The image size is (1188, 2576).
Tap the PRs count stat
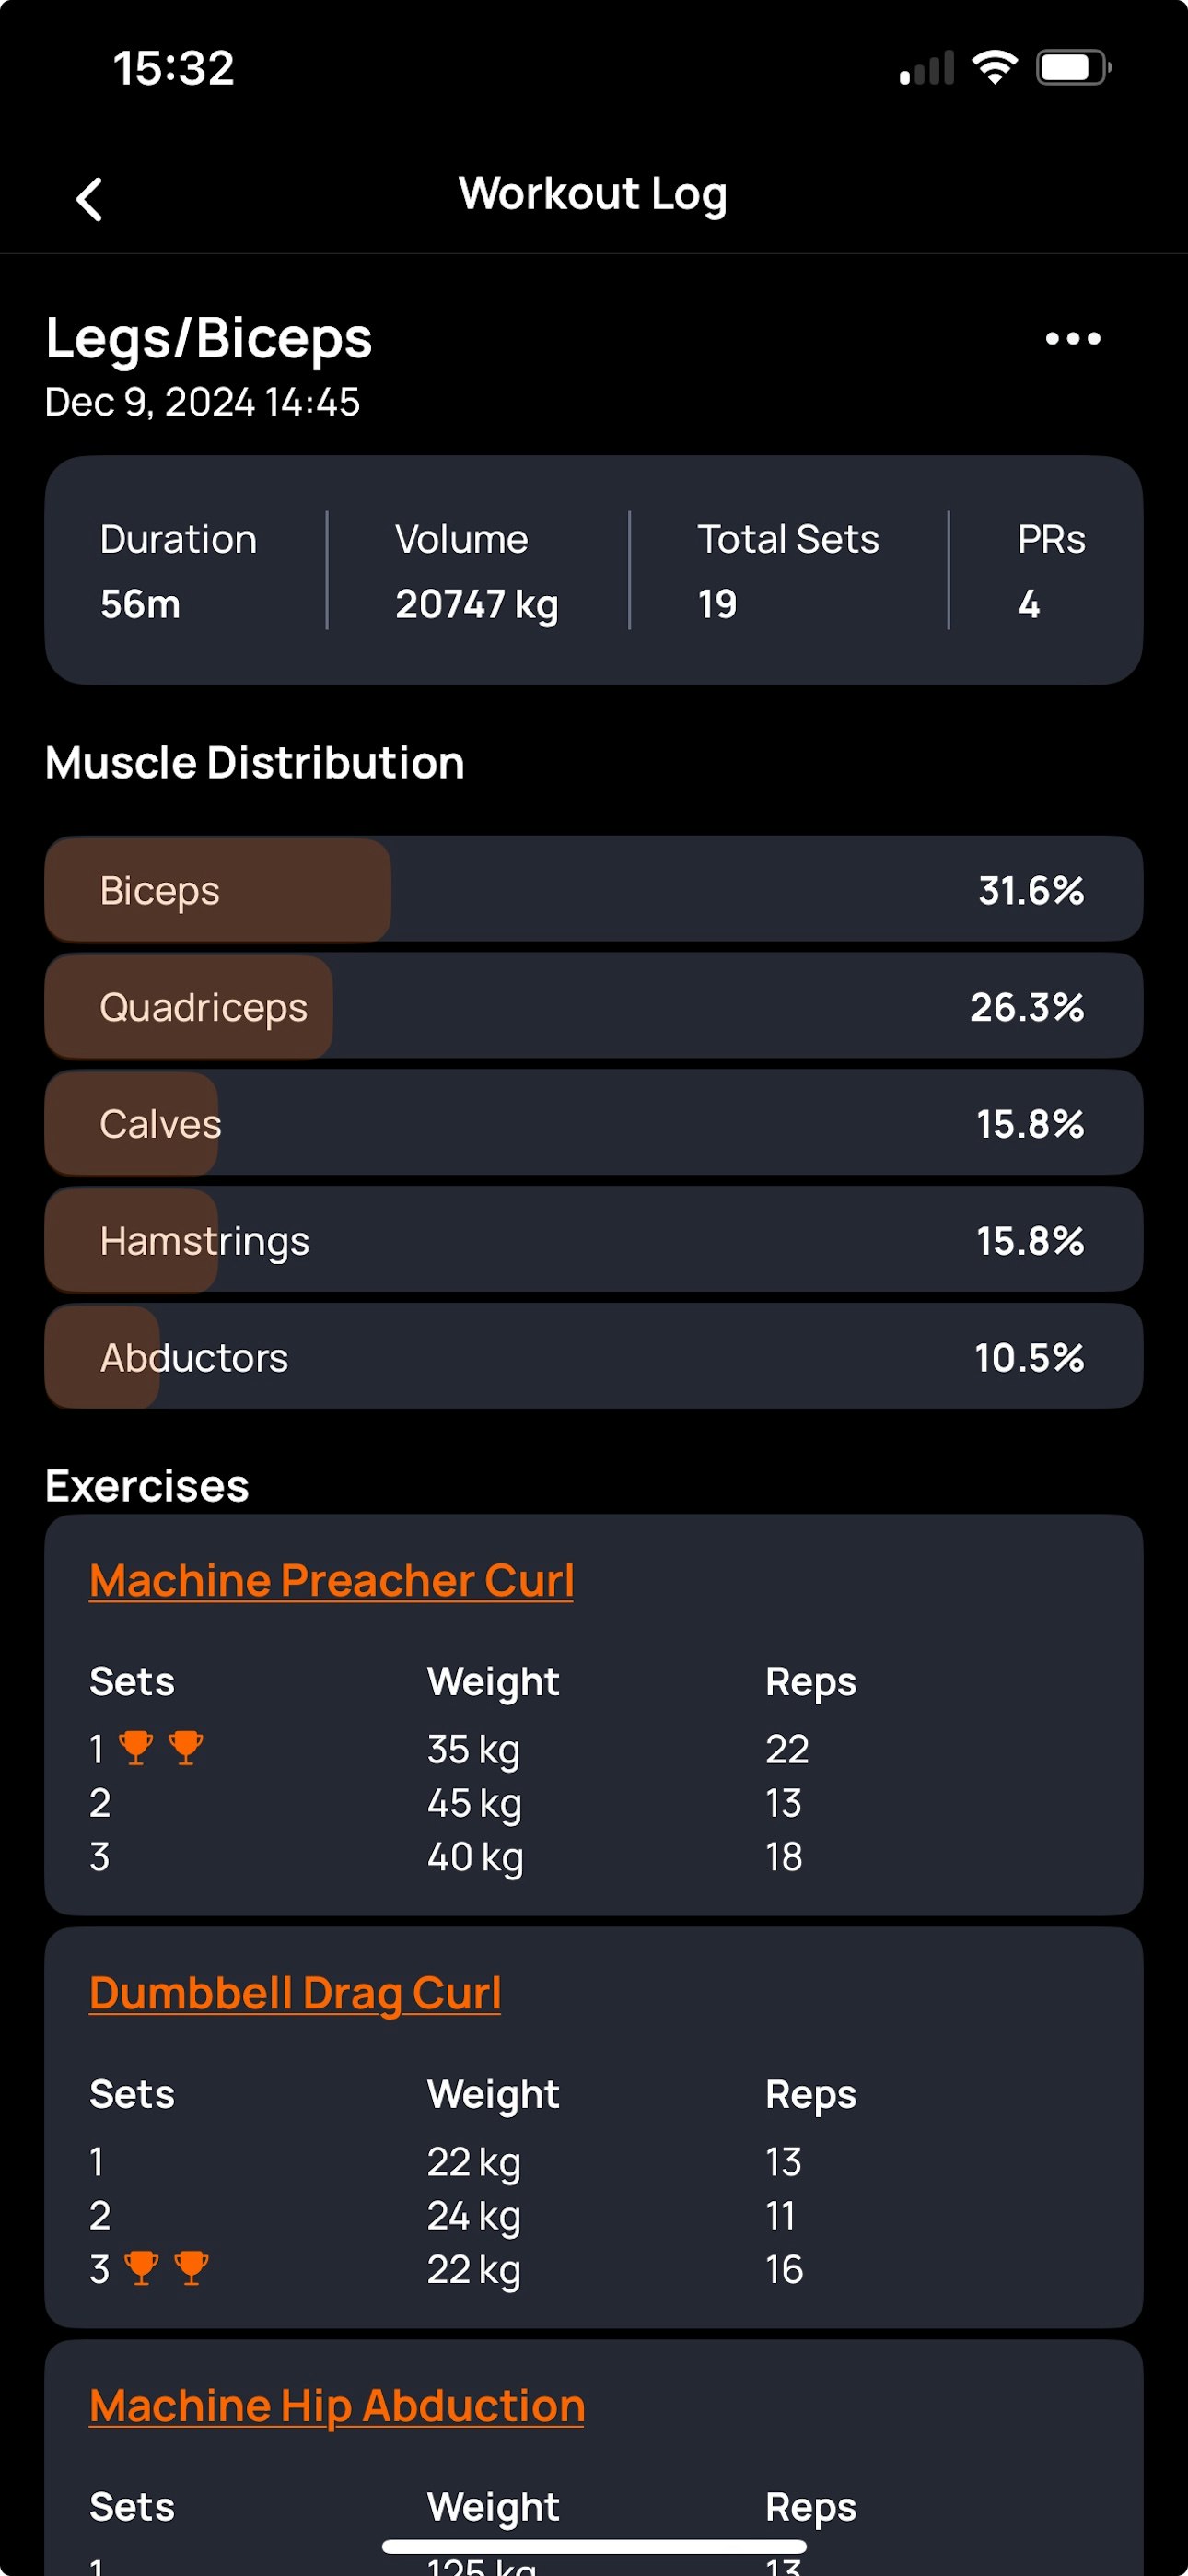click(x=1051, y=571)
